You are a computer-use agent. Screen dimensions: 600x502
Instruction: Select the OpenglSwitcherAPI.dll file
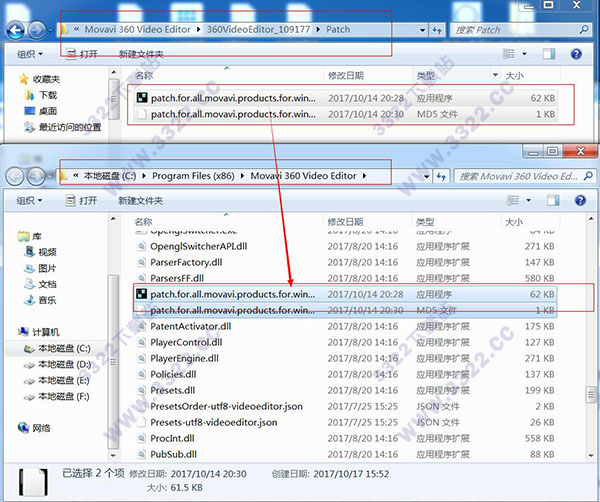[345, 246]
